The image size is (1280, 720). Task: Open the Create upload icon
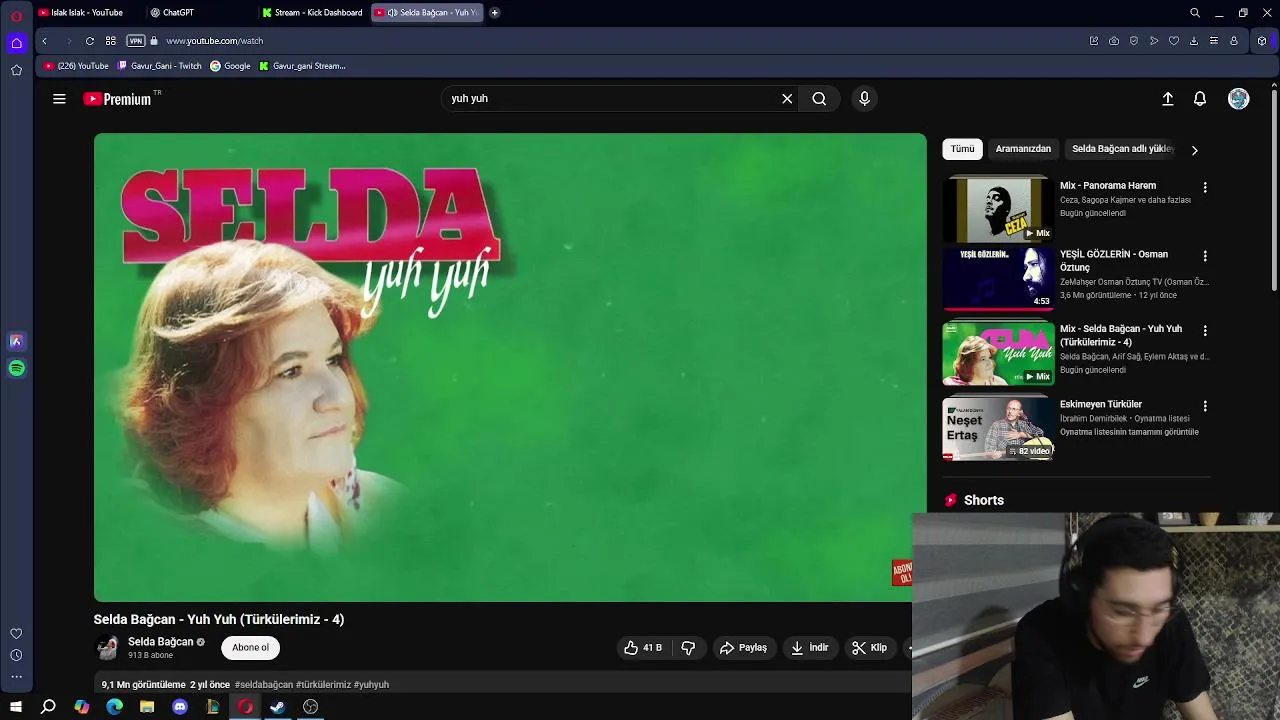(1167, 99)
